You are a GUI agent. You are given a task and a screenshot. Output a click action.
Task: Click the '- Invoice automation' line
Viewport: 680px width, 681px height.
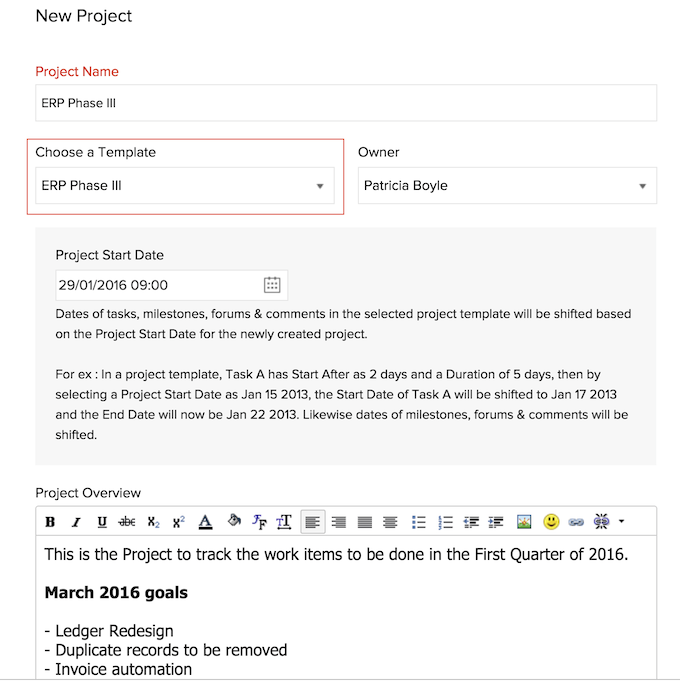[x=118, y=669]
